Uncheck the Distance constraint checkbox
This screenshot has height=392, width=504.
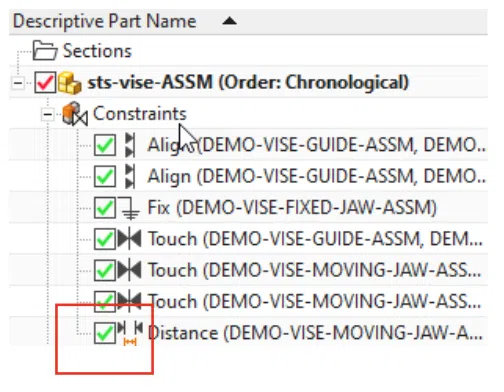tap(105, 333)
